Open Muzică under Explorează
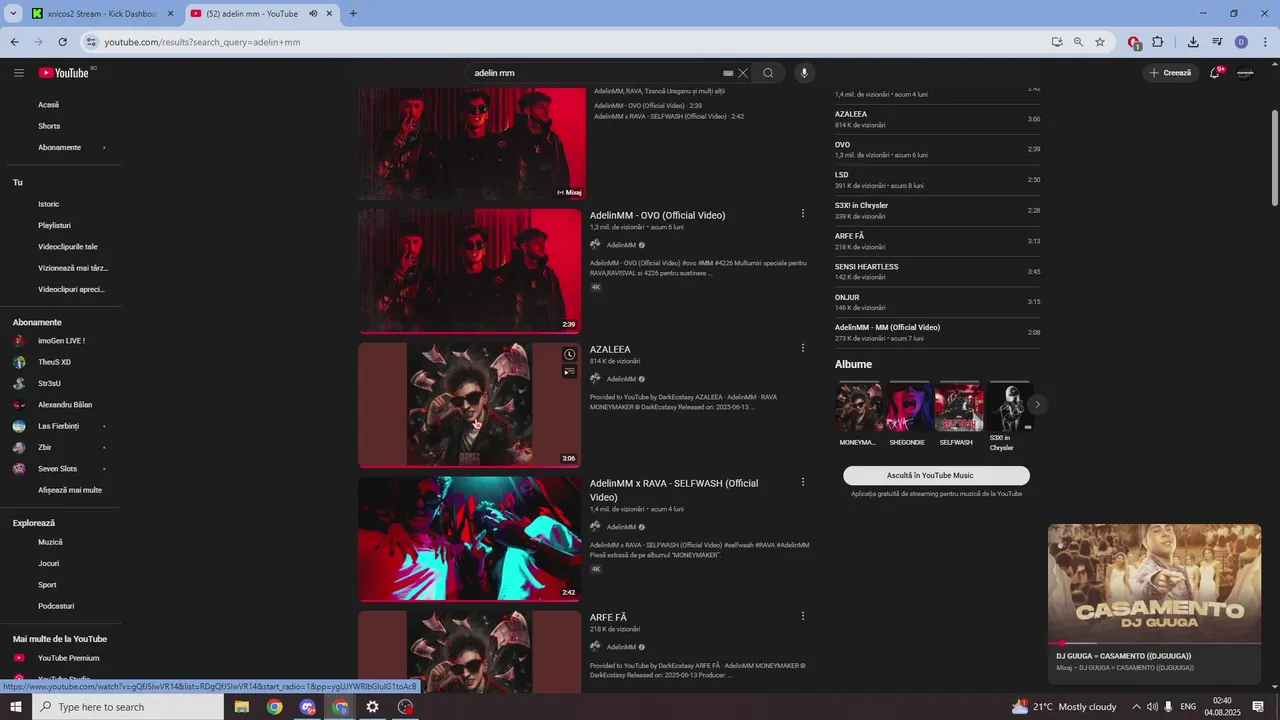The width and height of the screenshot is (1280, 720). 50,542
